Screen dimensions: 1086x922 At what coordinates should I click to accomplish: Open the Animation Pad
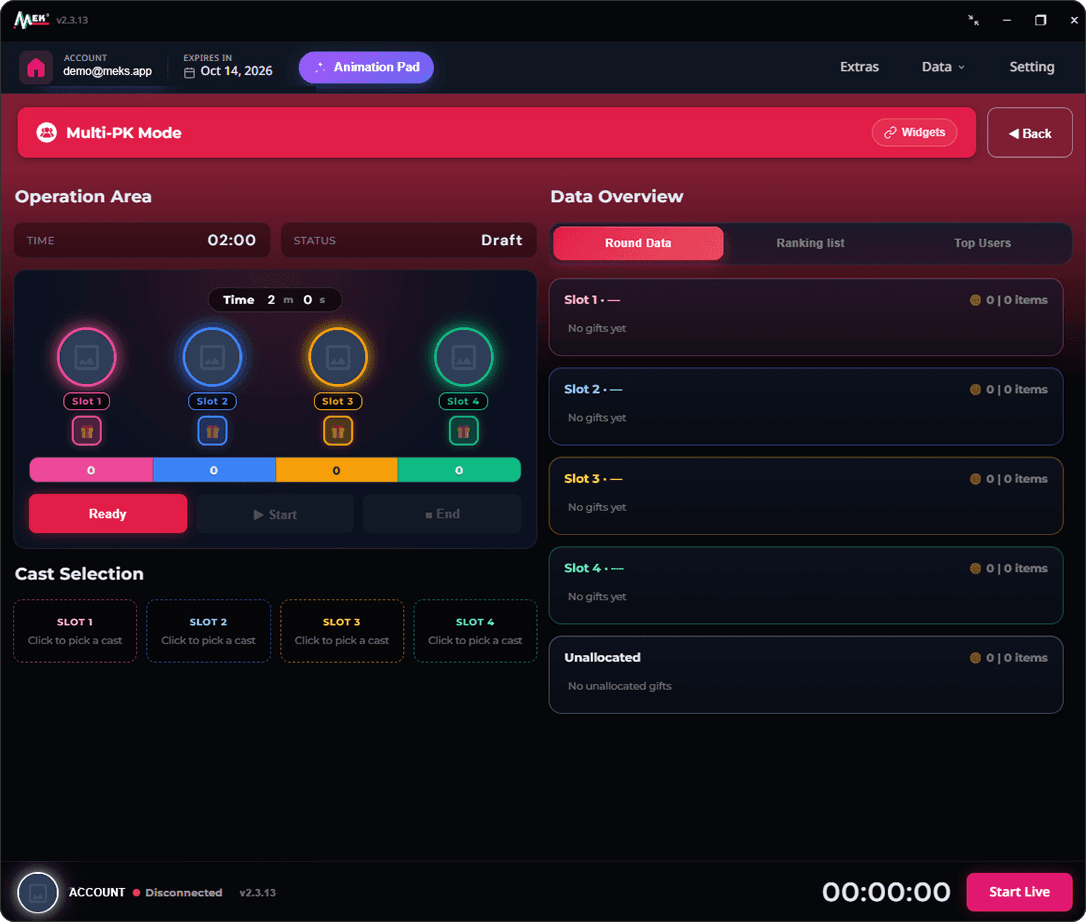[x=366, y=67]
